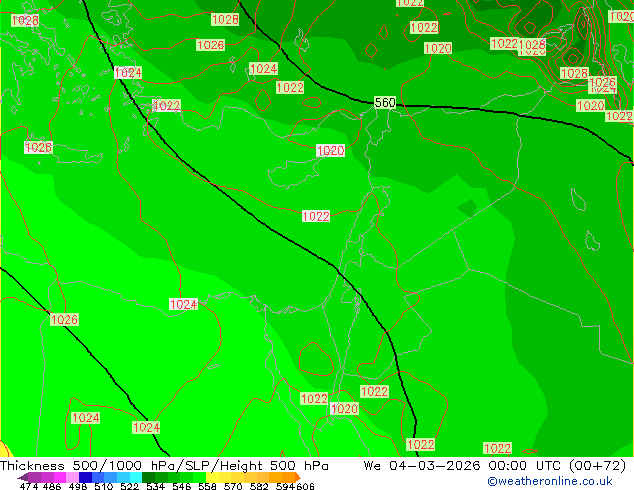Viewport: 634px width, 490px height.
Task: Pick the dark blue legend swatch above 498
Action: 85,477
